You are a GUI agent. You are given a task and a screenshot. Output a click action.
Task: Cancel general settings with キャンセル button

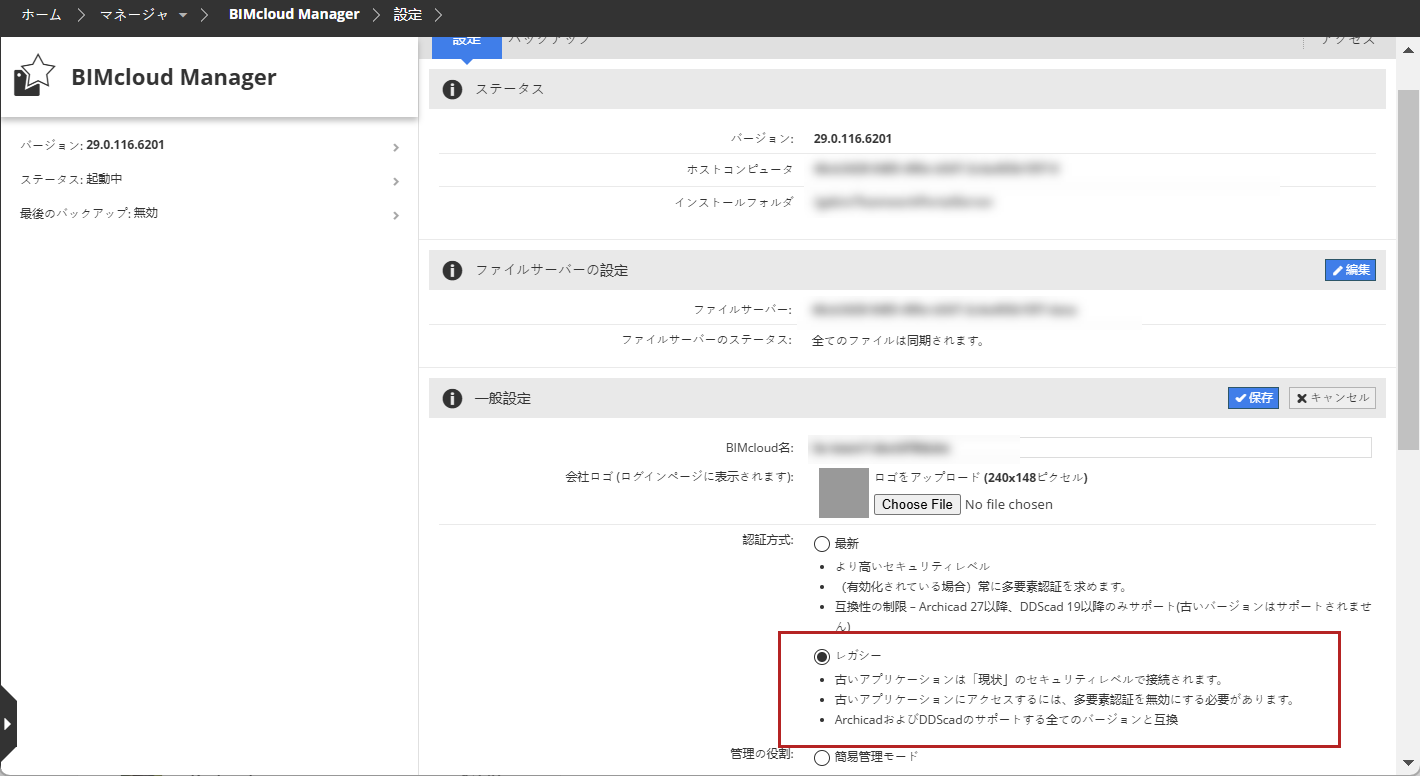point(1332,398)
